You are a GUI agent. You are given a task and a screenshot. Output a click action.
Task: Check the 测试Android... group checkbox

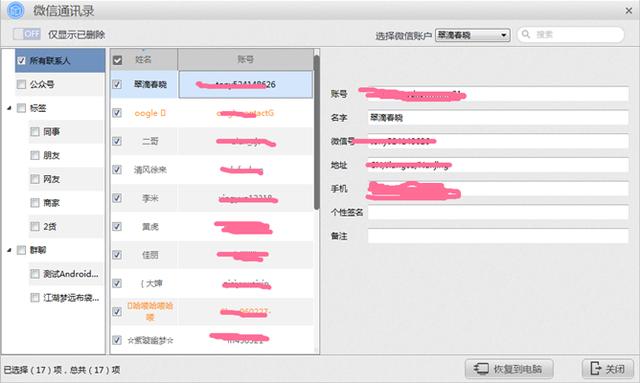tap(35, 274)
